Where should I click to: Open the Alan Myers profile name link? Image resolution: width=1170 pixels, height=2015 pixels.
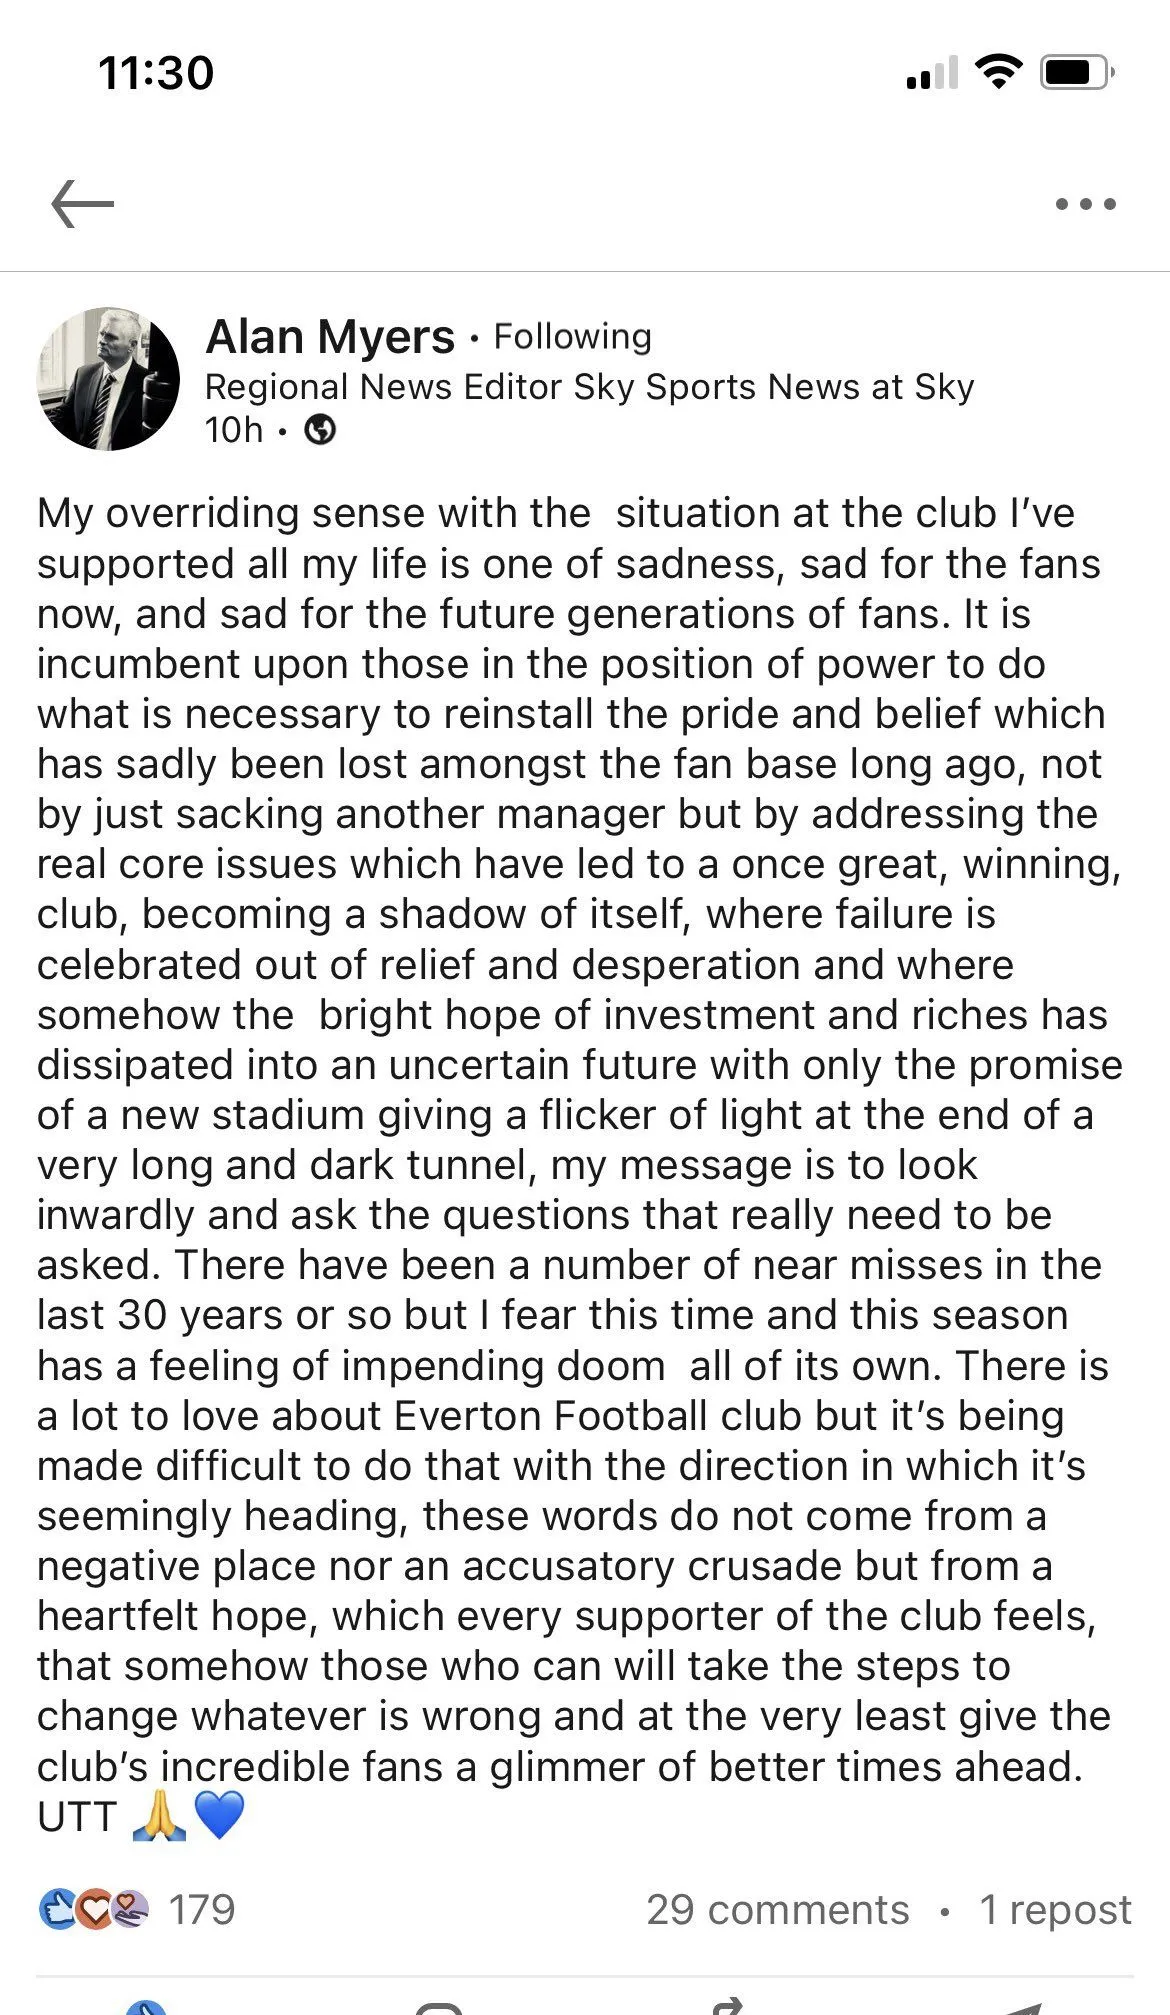330,337
